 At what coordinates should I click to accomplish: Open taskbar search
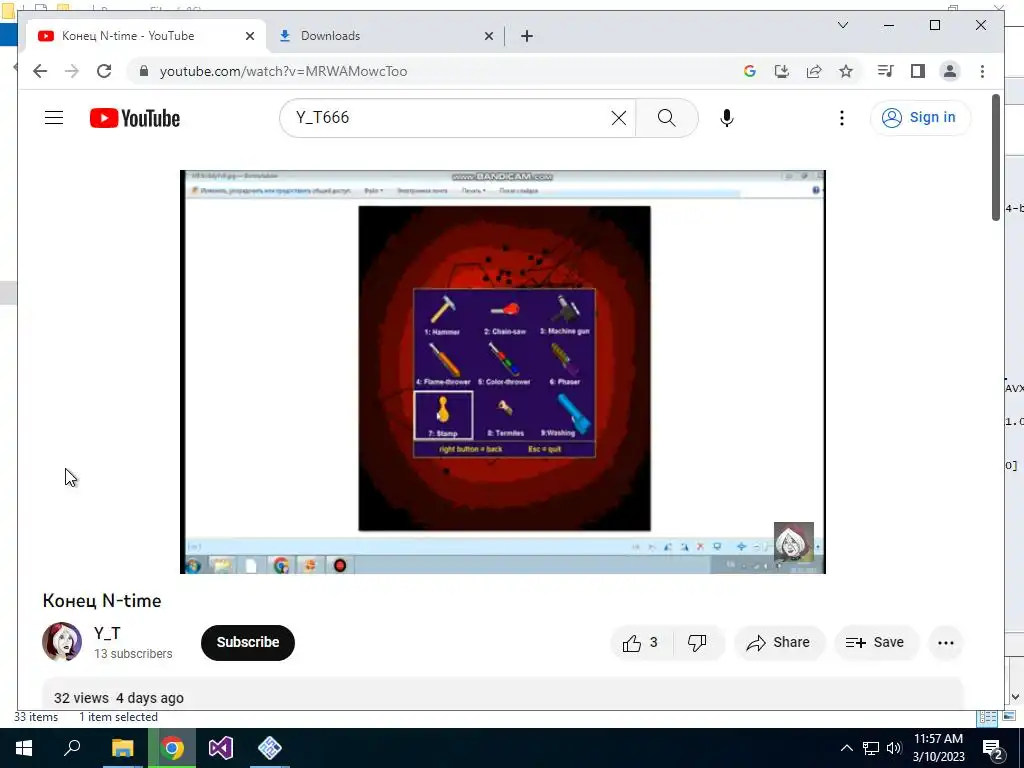[x=72, y=748]
